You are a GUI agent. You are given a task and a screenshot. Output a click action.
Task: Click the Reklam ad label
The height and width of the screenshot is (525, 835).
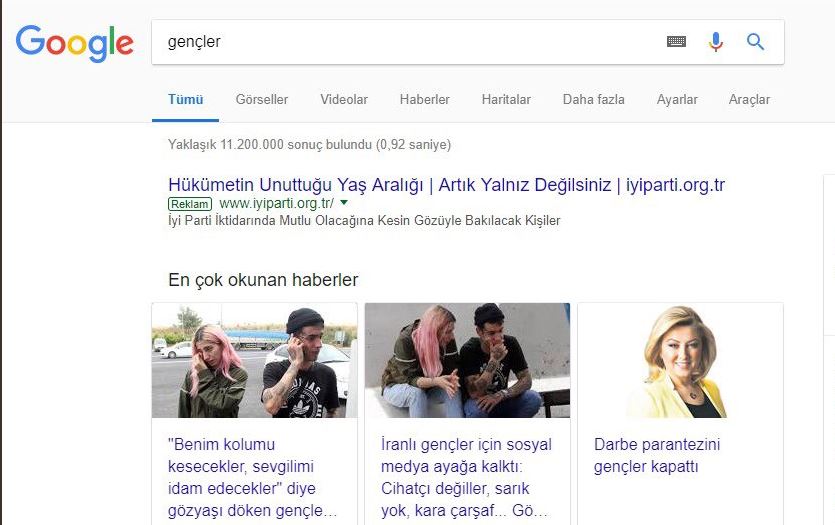(190, 204)
